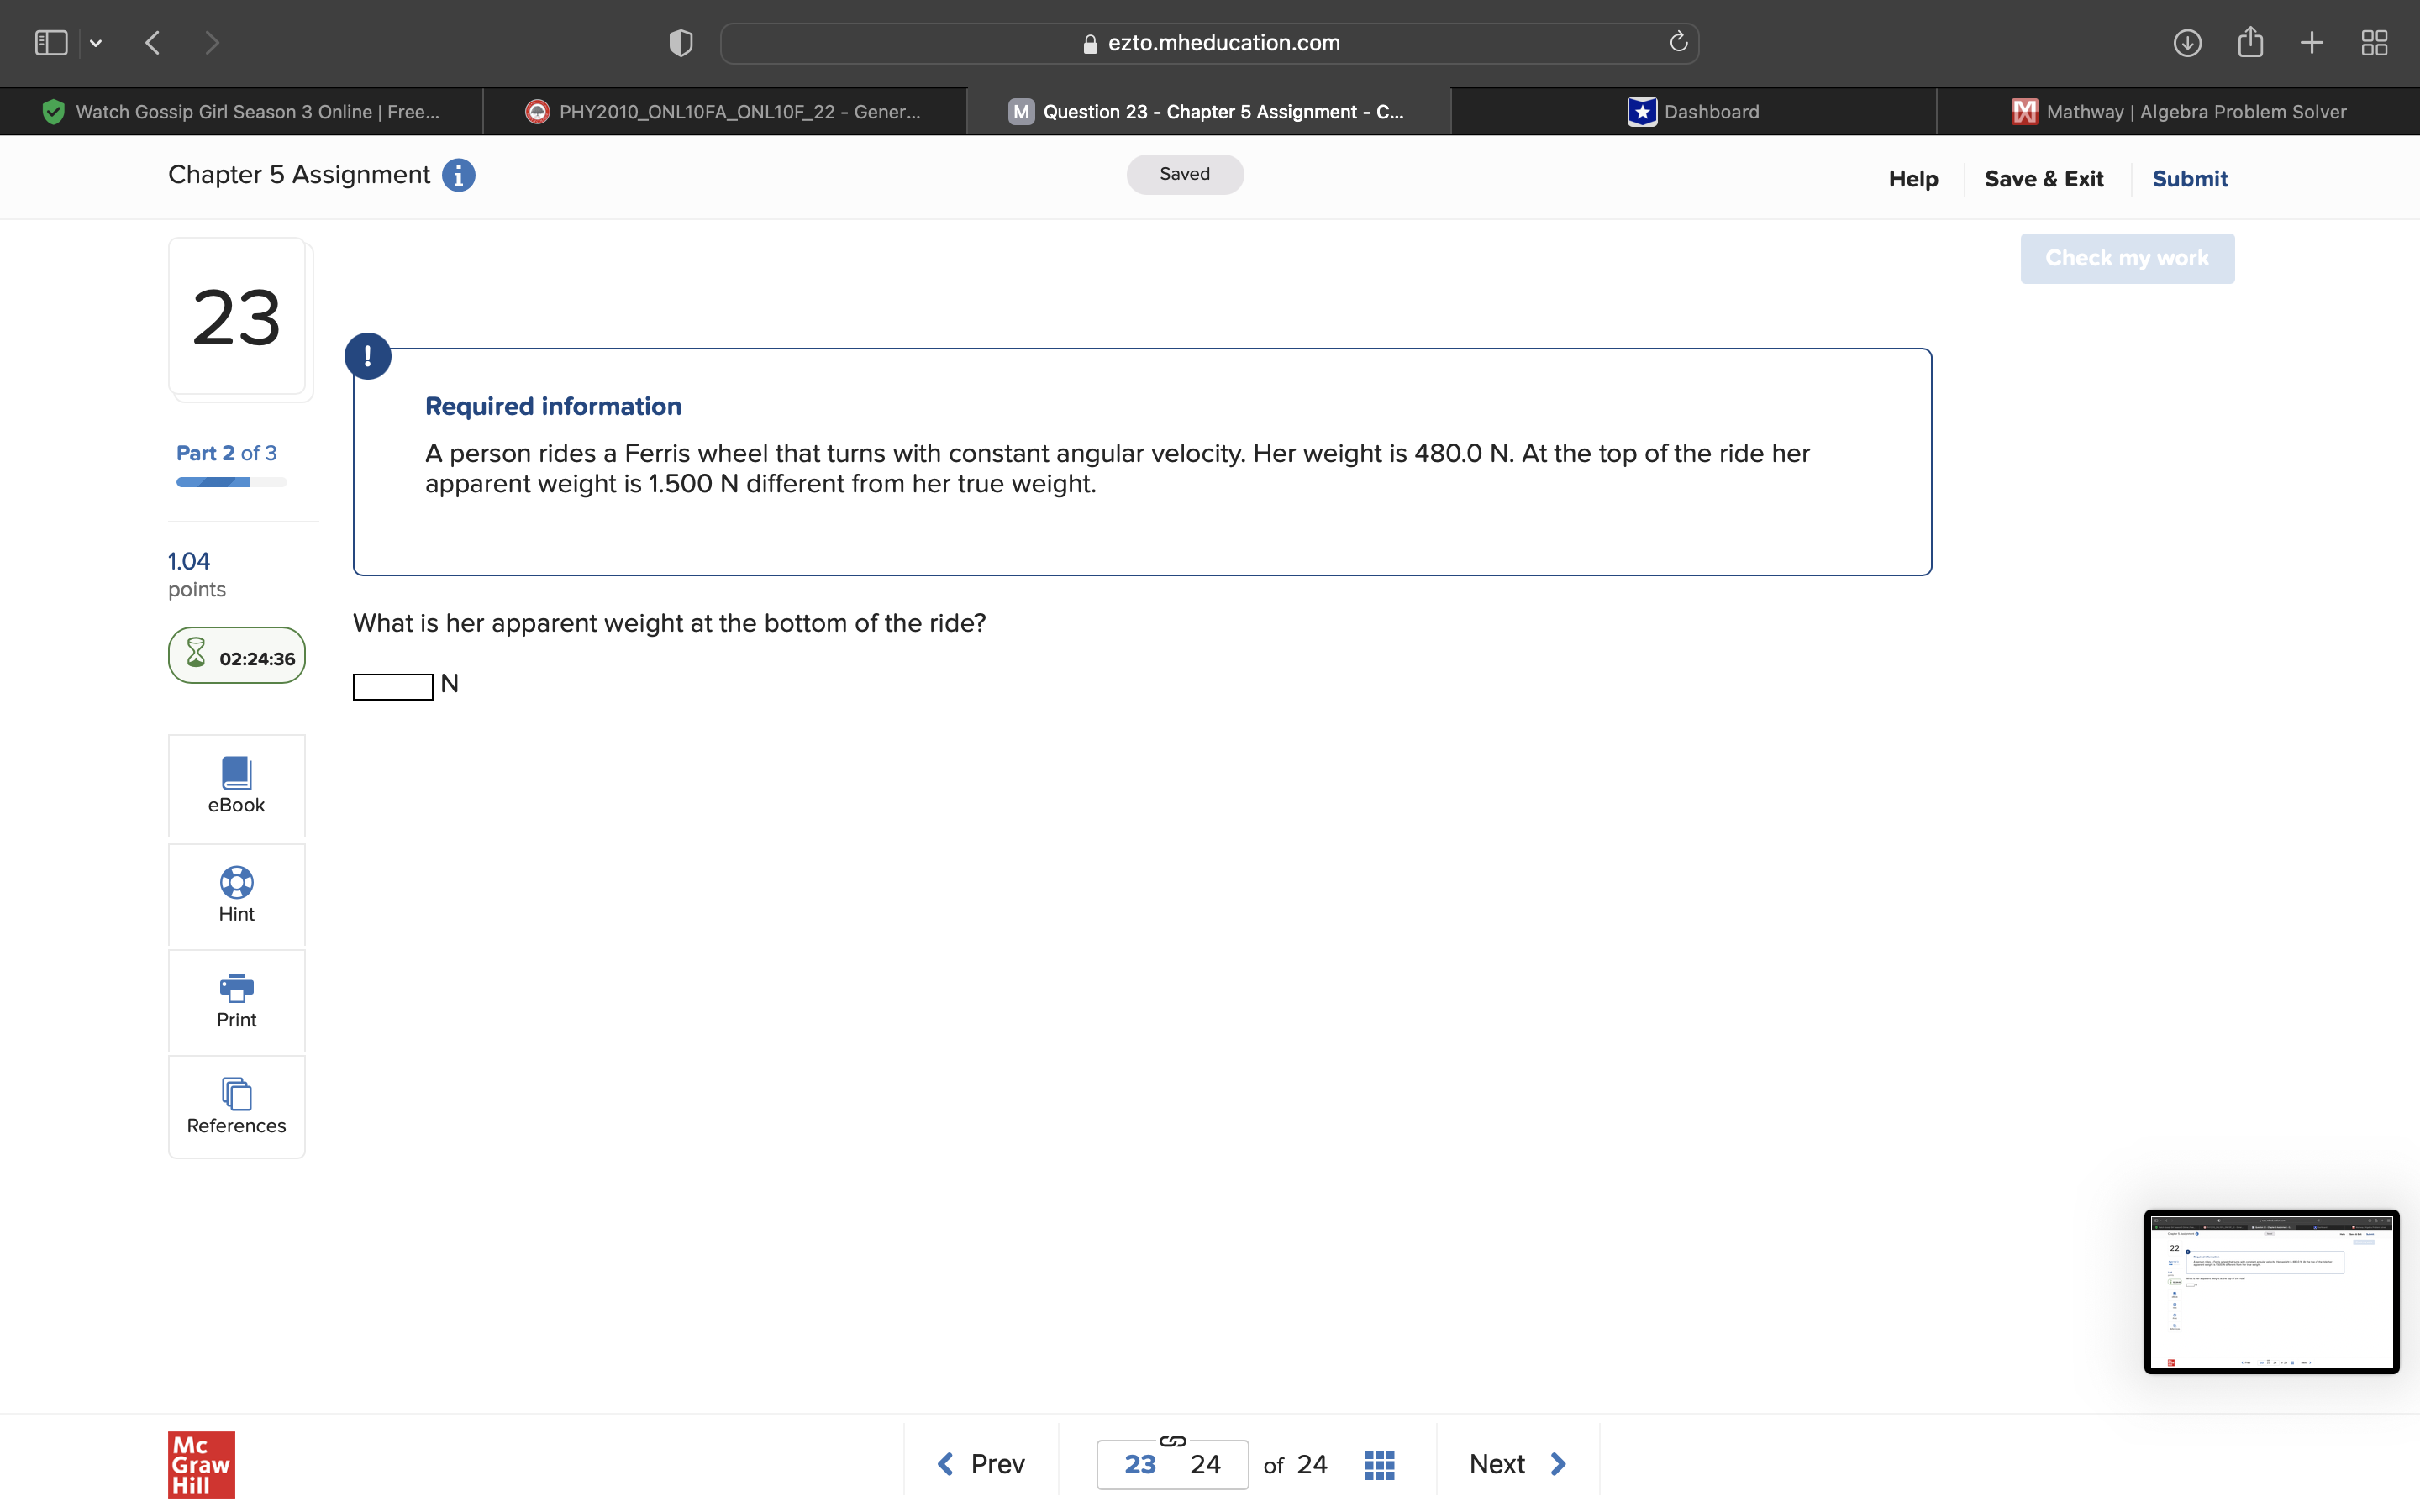
Task: Reload the page with refresh icon
Action: (1678, 42)
